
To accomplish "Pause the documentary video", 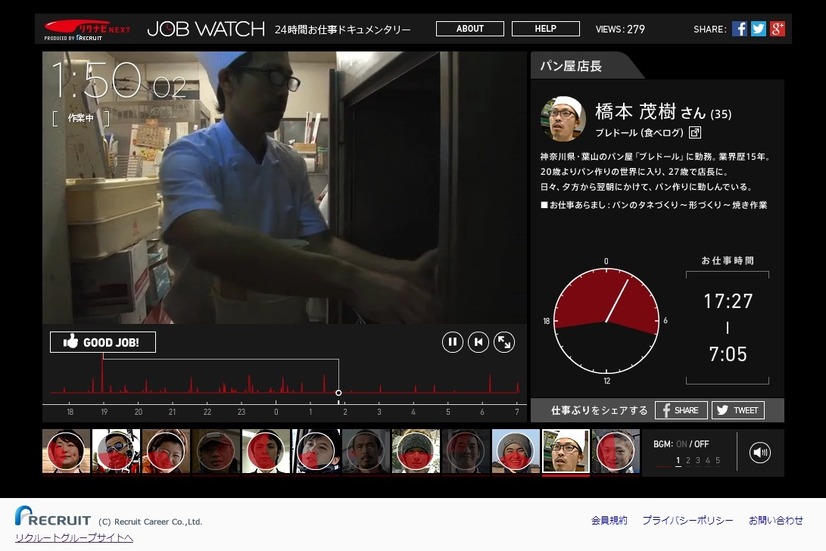I will 452,342.
